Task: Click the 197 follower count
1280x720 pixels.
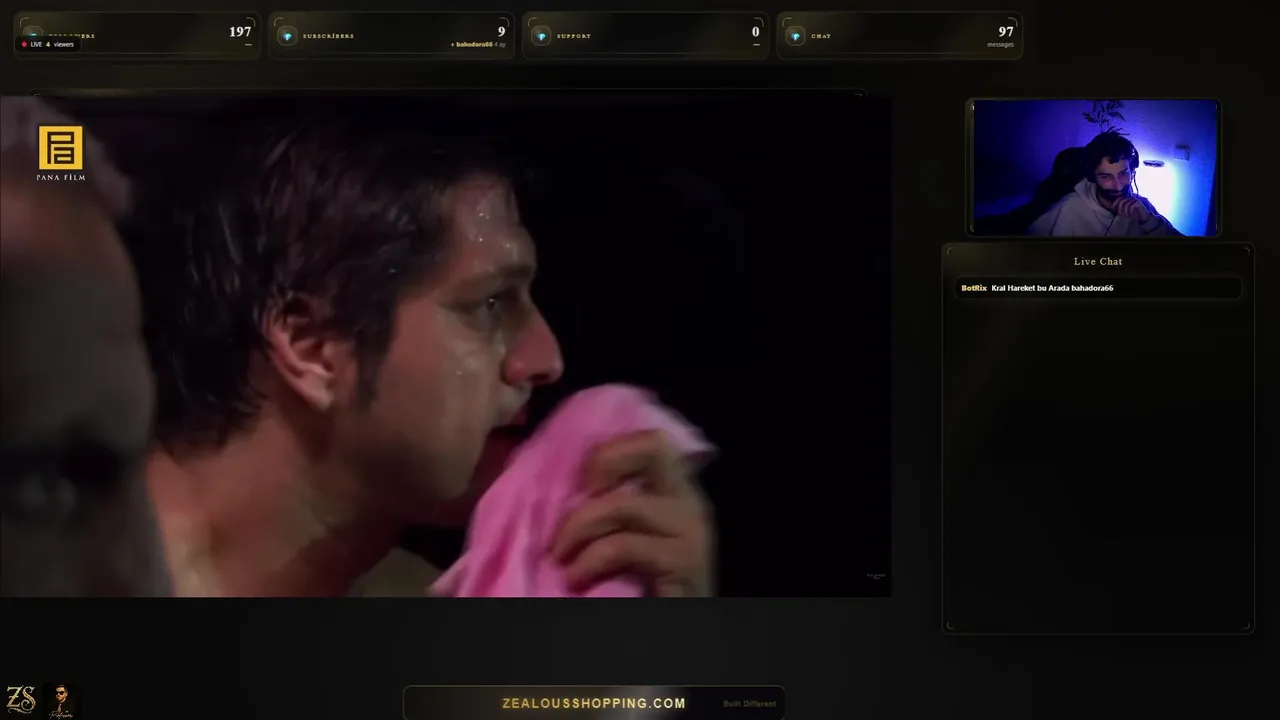Action: pyautogui.click(x=240, y=32)
